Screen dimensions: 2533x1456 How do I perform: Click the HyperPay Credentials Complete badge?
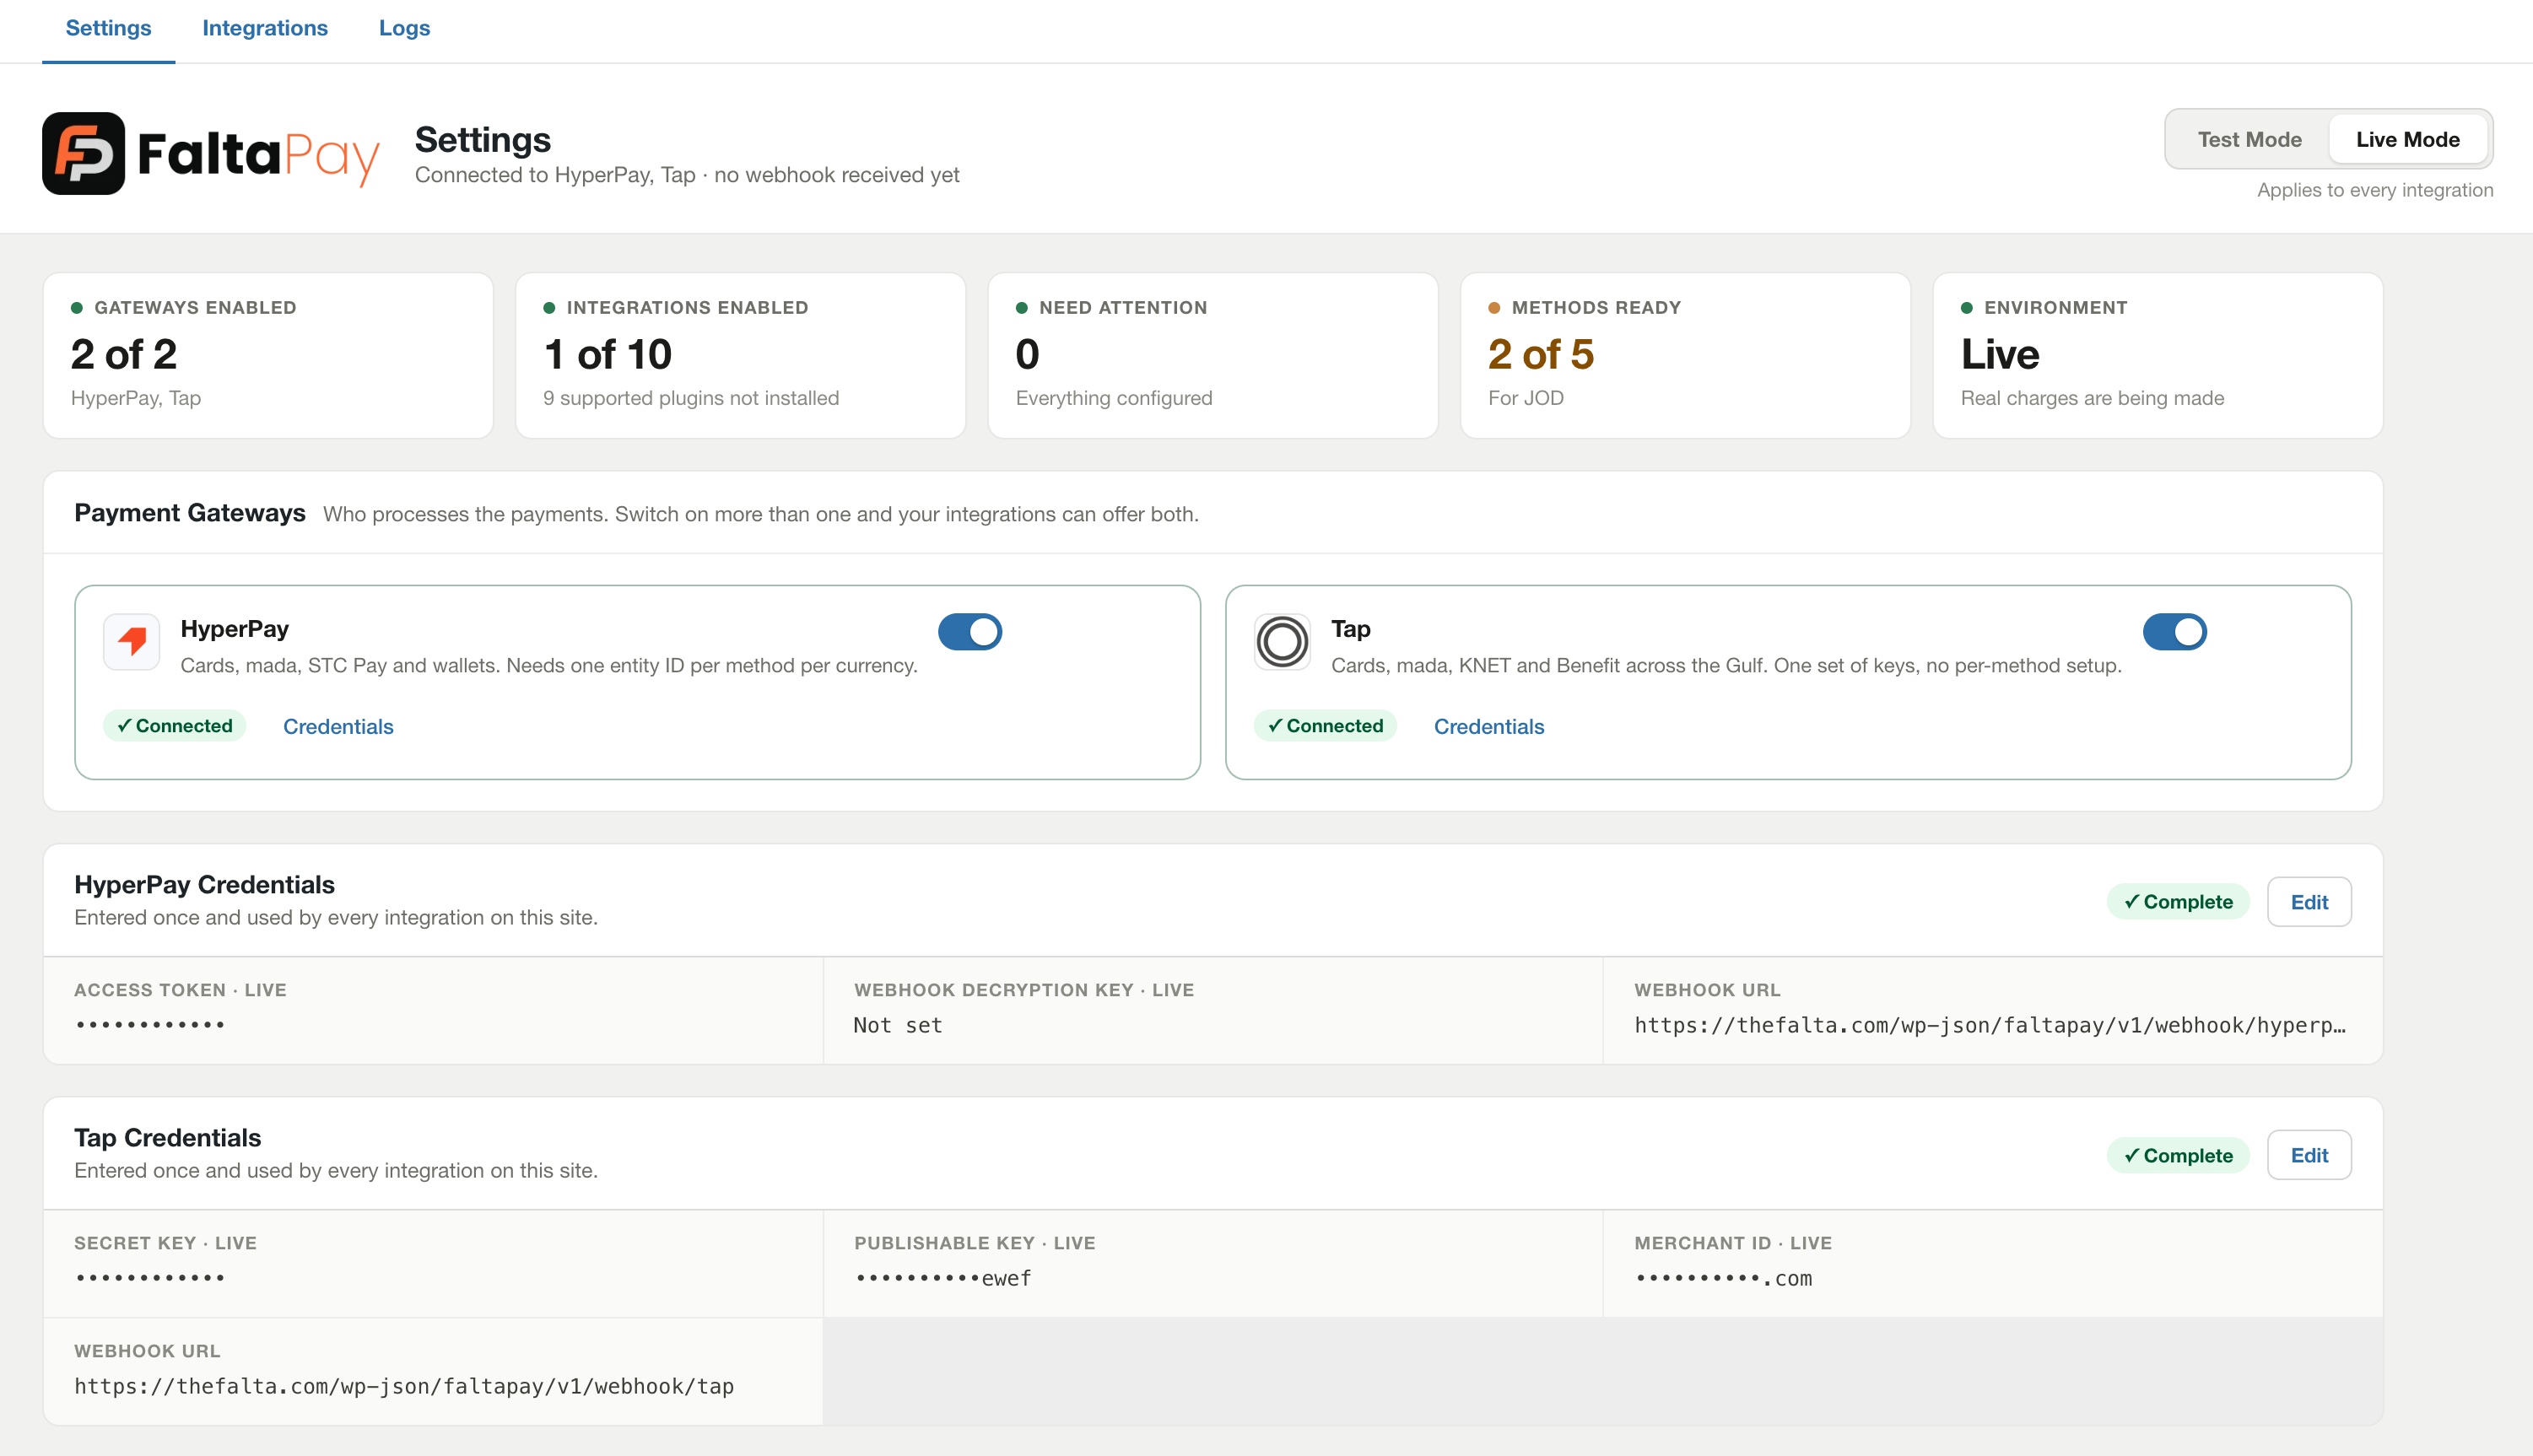tap(2178, 902)
